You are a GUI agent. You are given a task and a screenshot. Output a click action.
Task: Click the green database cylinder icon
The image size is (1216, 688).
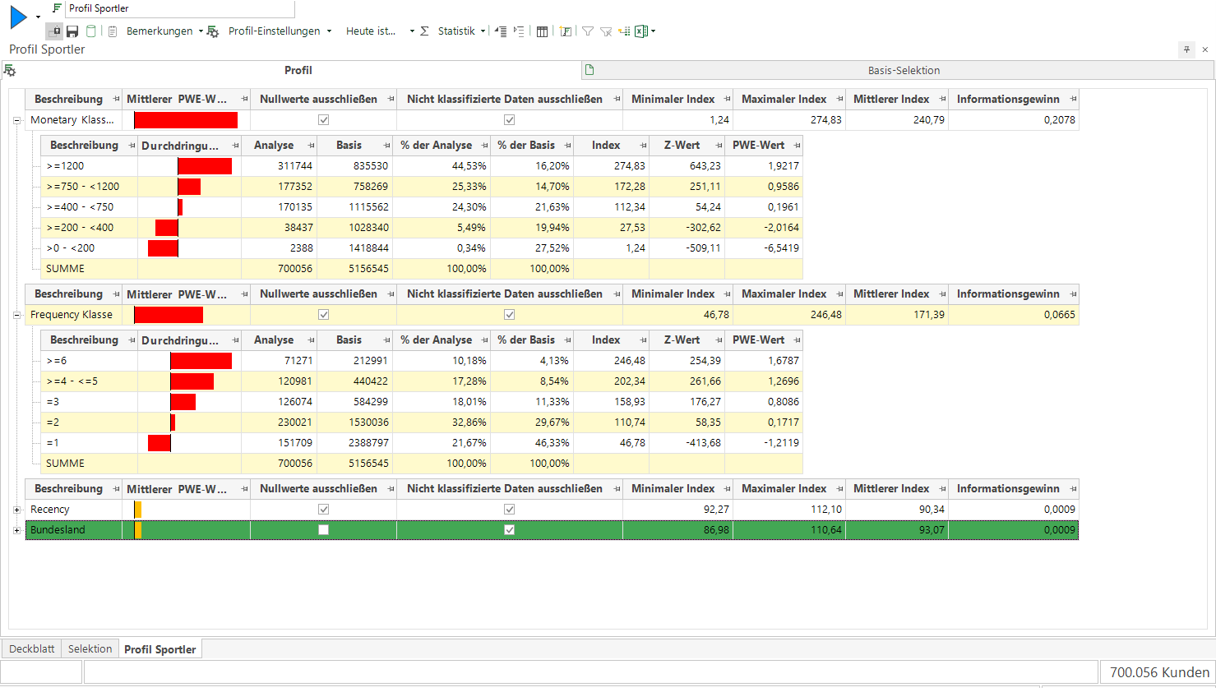click(x=91, y=31)
